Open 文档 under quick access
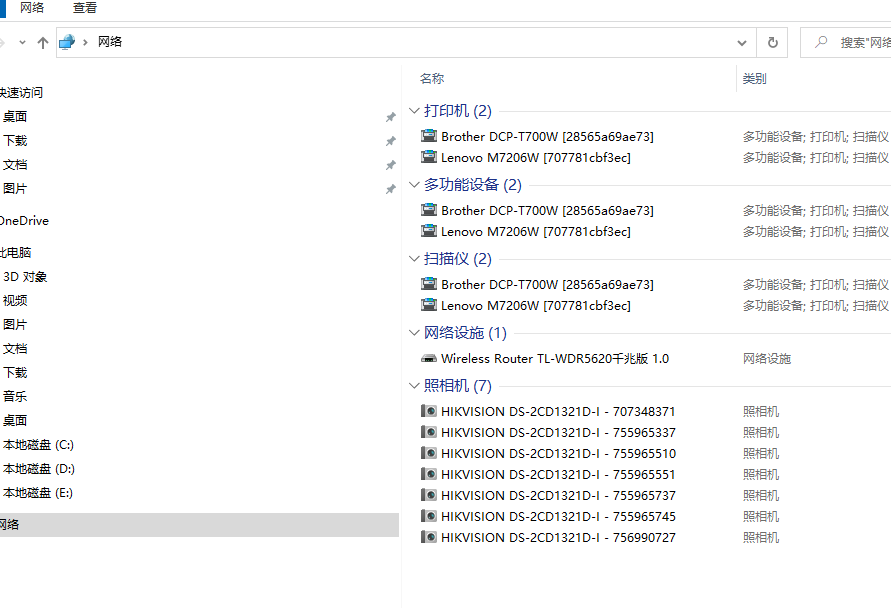891x608 pixels. (15, 165)
